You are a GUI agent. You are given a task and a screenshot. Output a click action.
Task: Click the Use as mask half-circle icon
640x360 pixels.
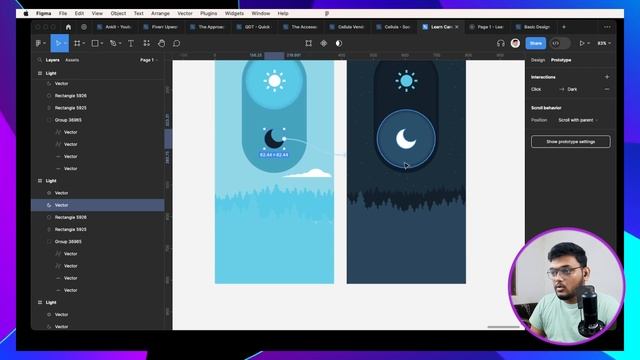click(339, 43)
